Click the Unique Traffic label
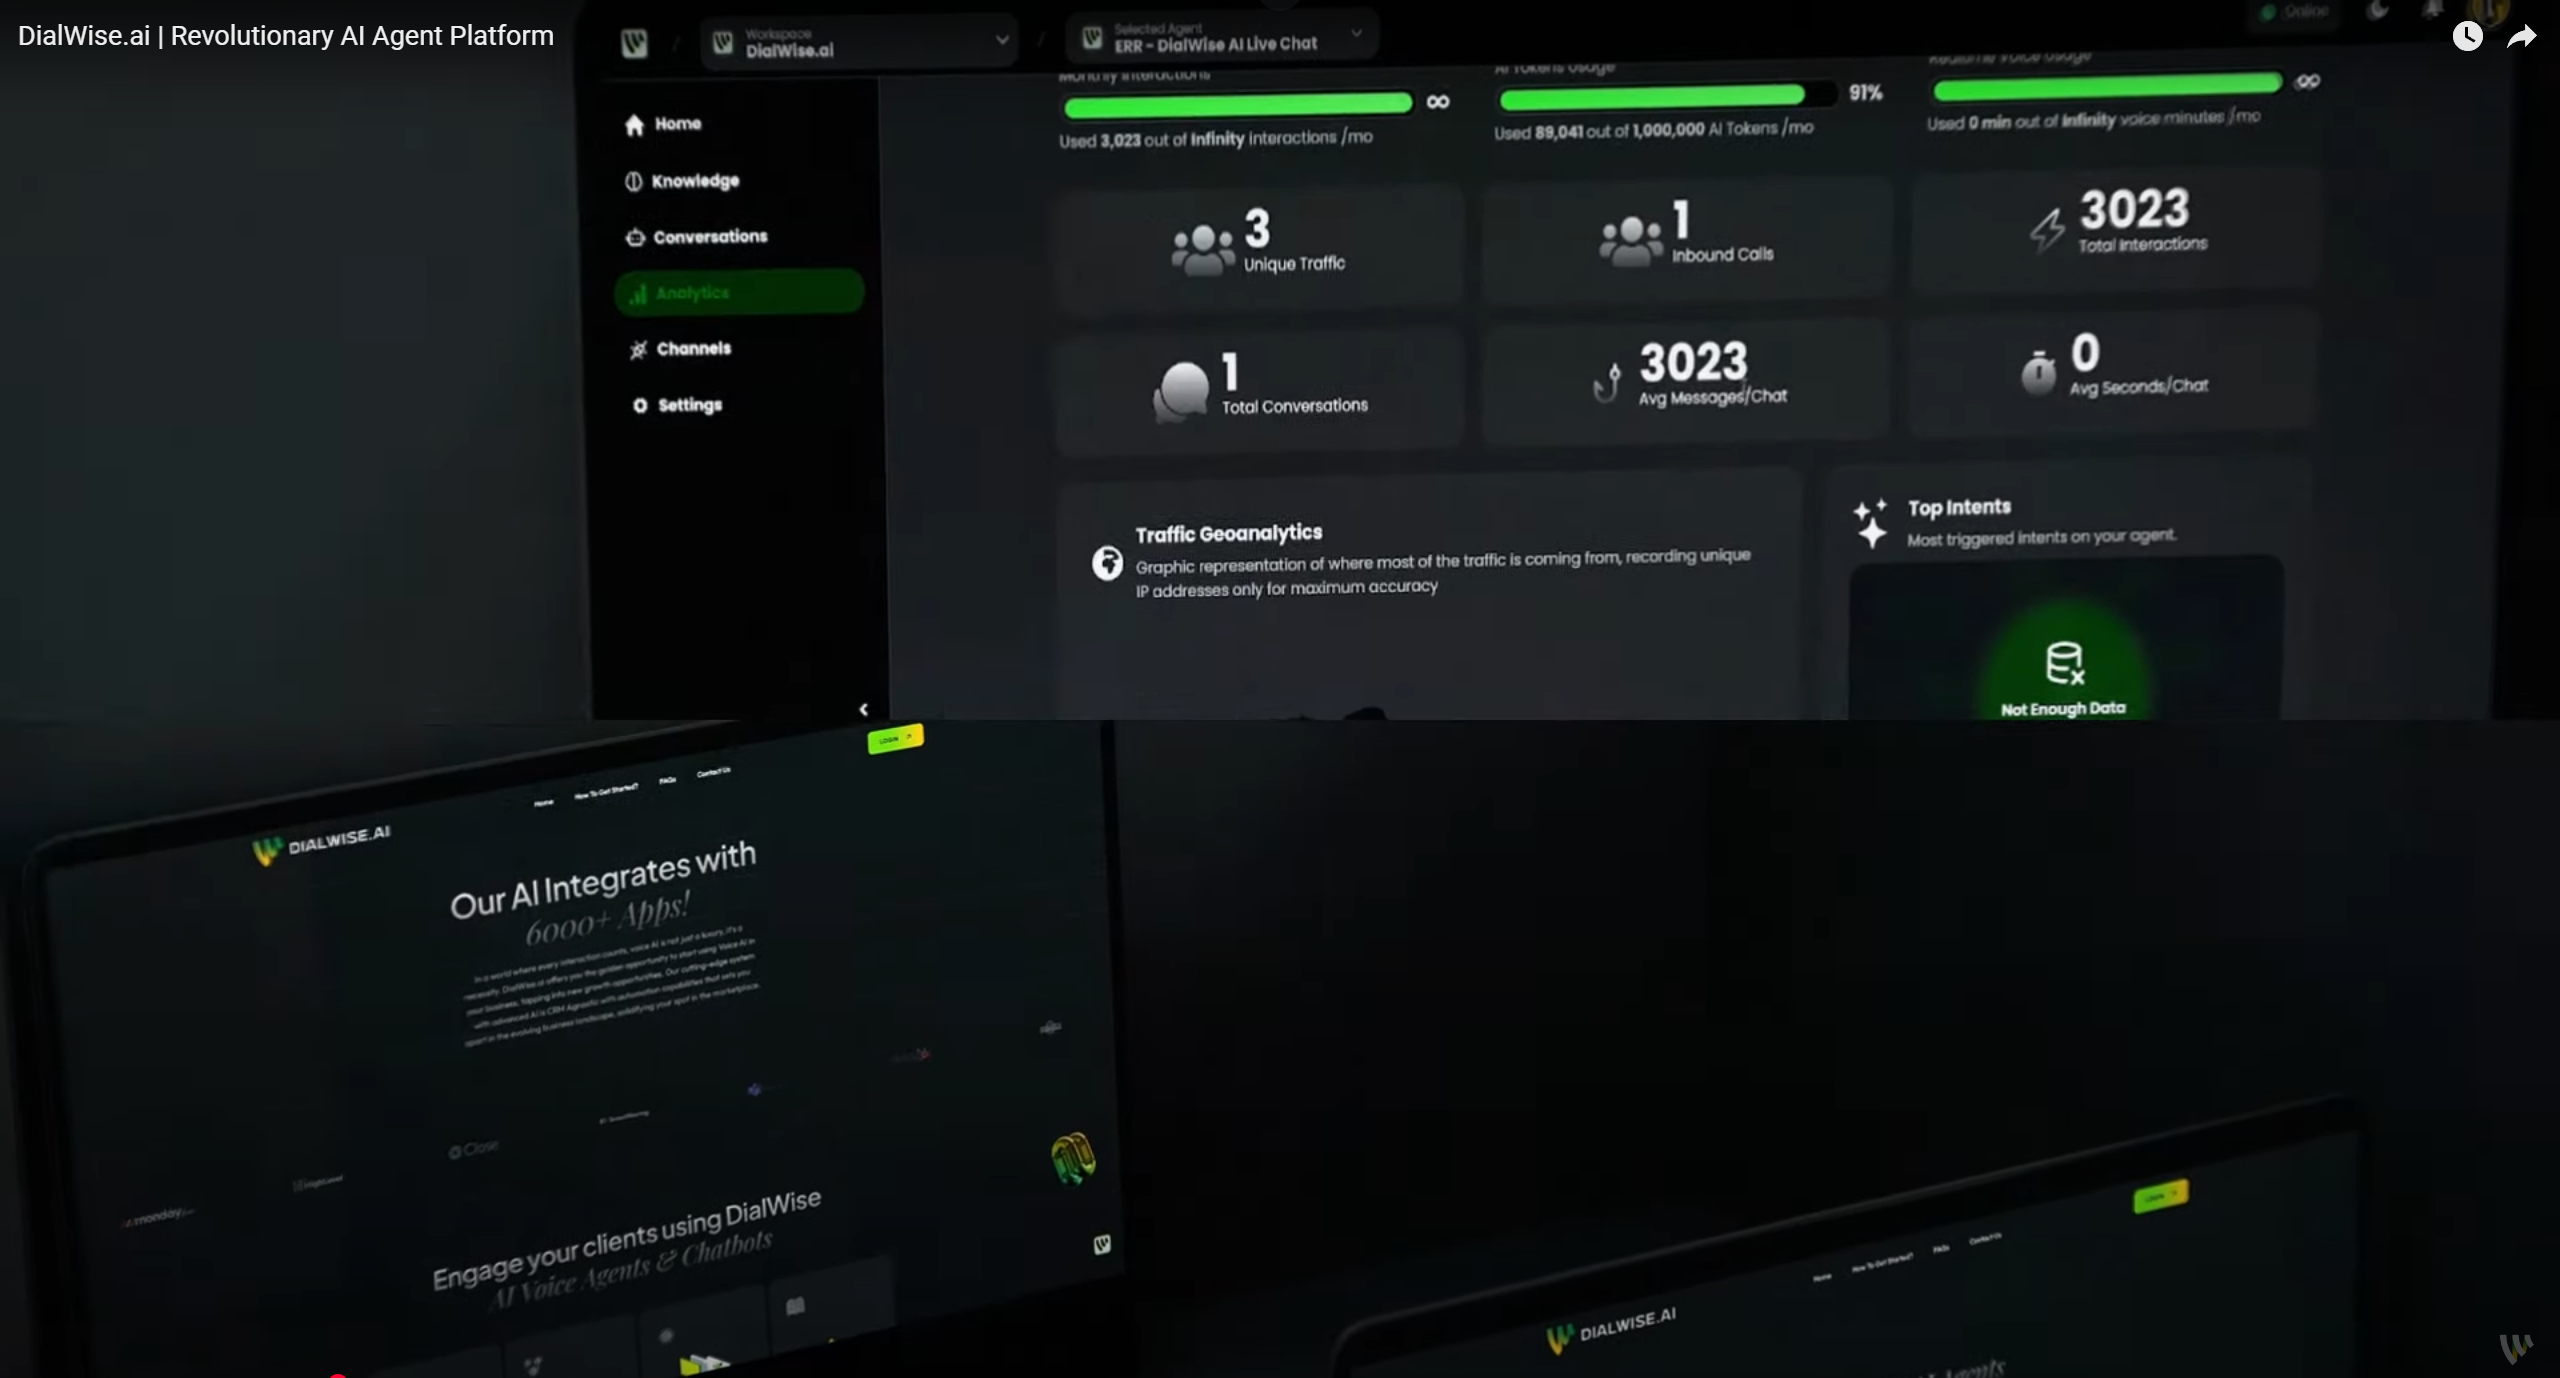The image size is (2560, 1378). tap(1294, 264)
